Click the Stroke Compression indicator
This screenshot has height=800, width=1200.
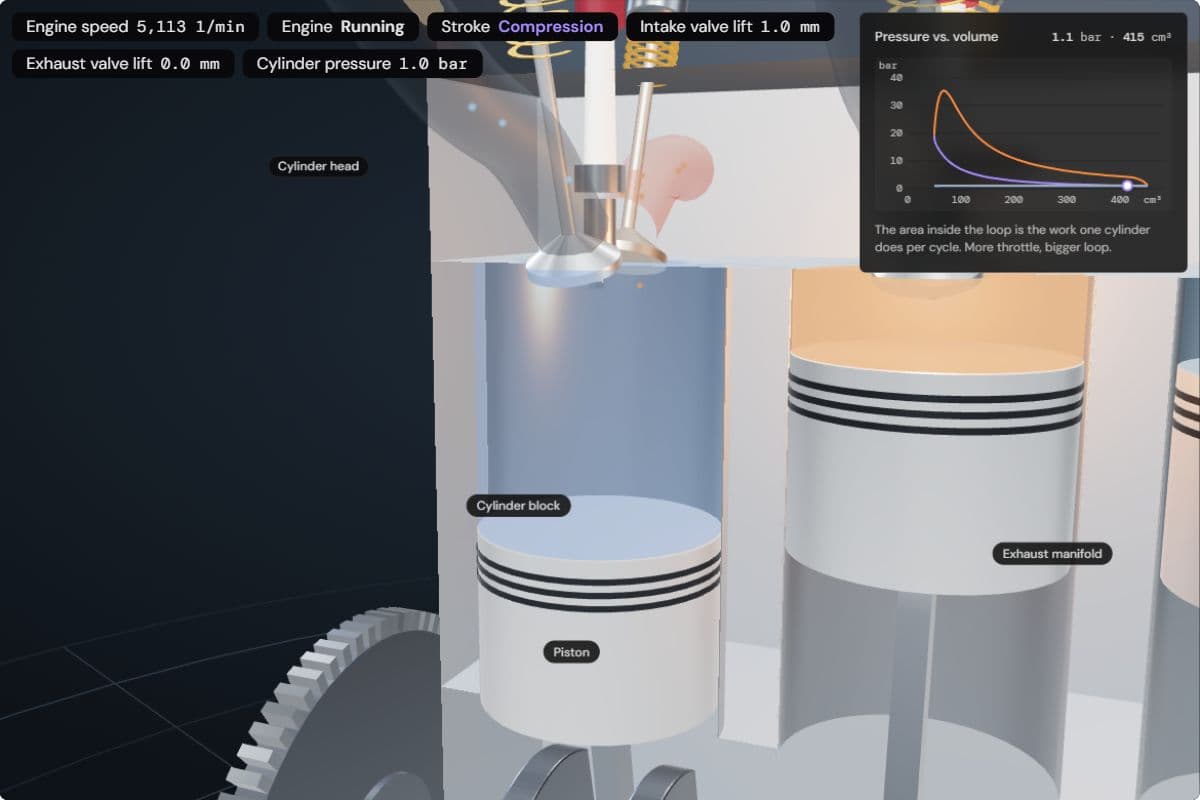pos(522,27)
